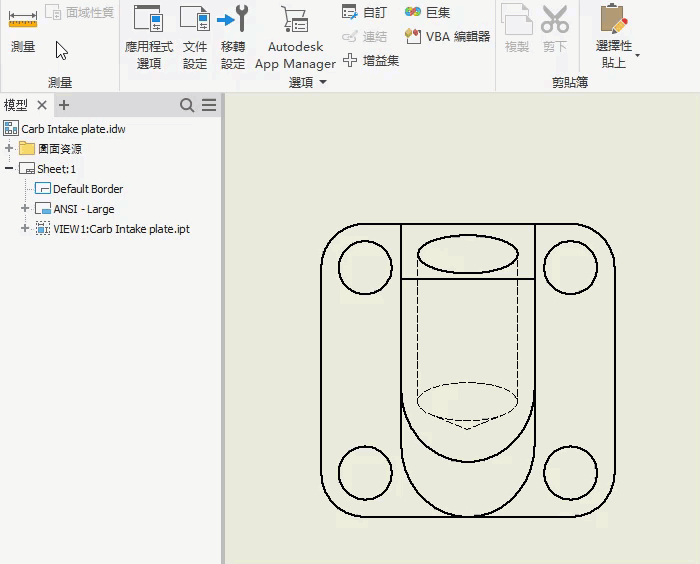Viewport: 700px width, 564px height.
Task: Open 巨集 (Macros)
Action: [428, 12]
